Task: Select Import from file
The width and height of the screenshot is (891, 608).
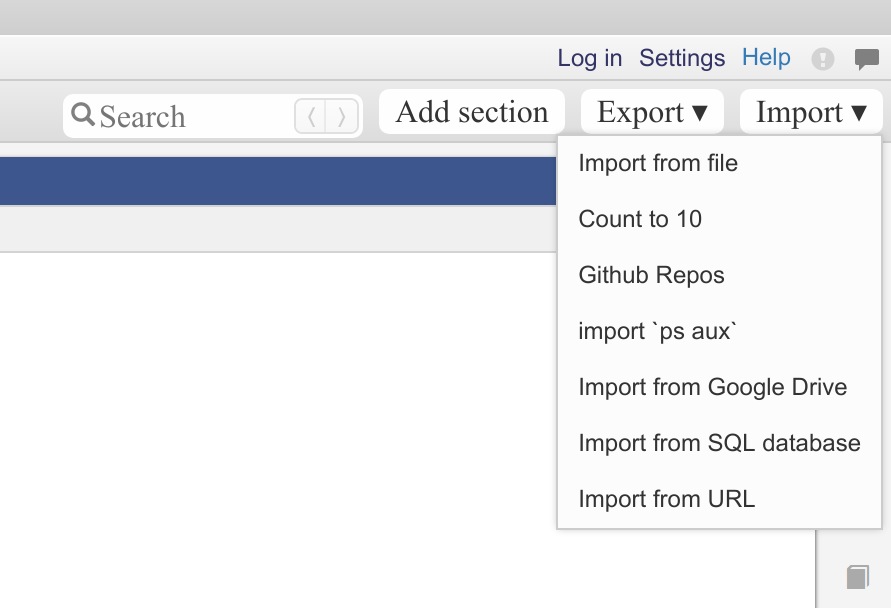Action: [657, 163]
